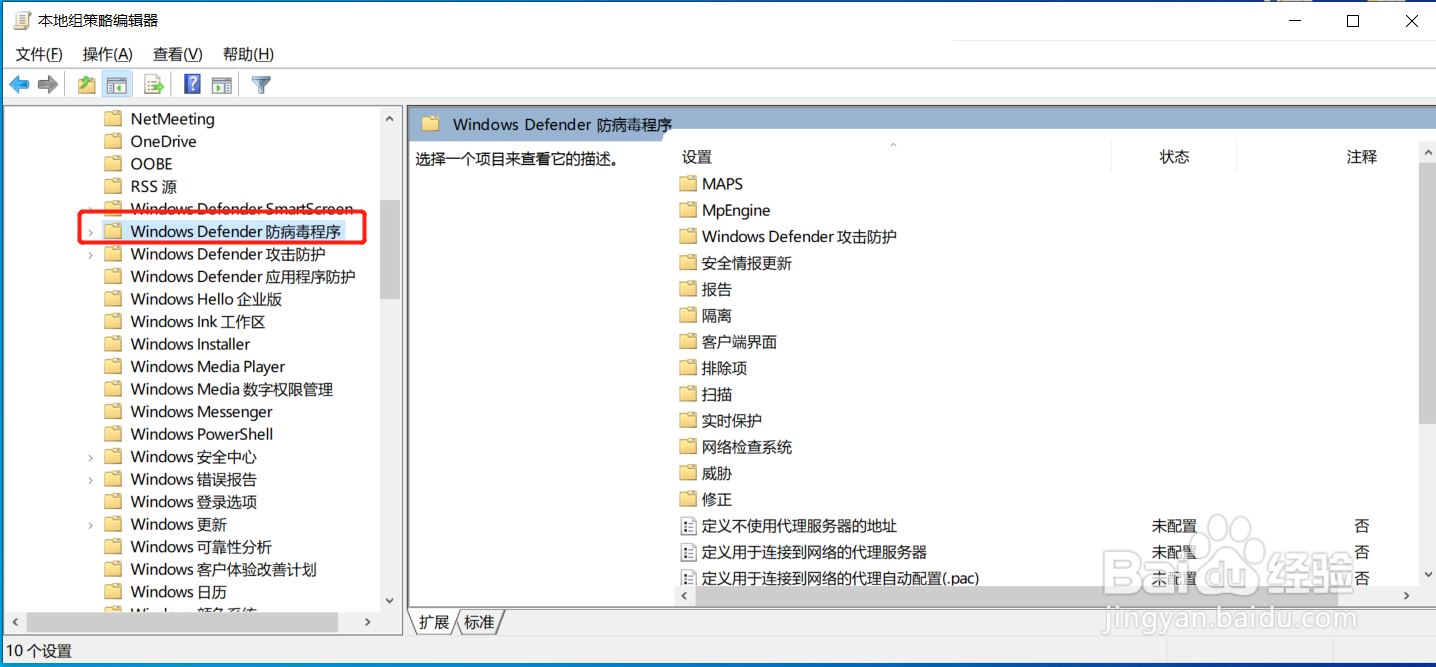The image size is (1436, 667).
Task: Open the 文件(F) menu
Action: 39,54
